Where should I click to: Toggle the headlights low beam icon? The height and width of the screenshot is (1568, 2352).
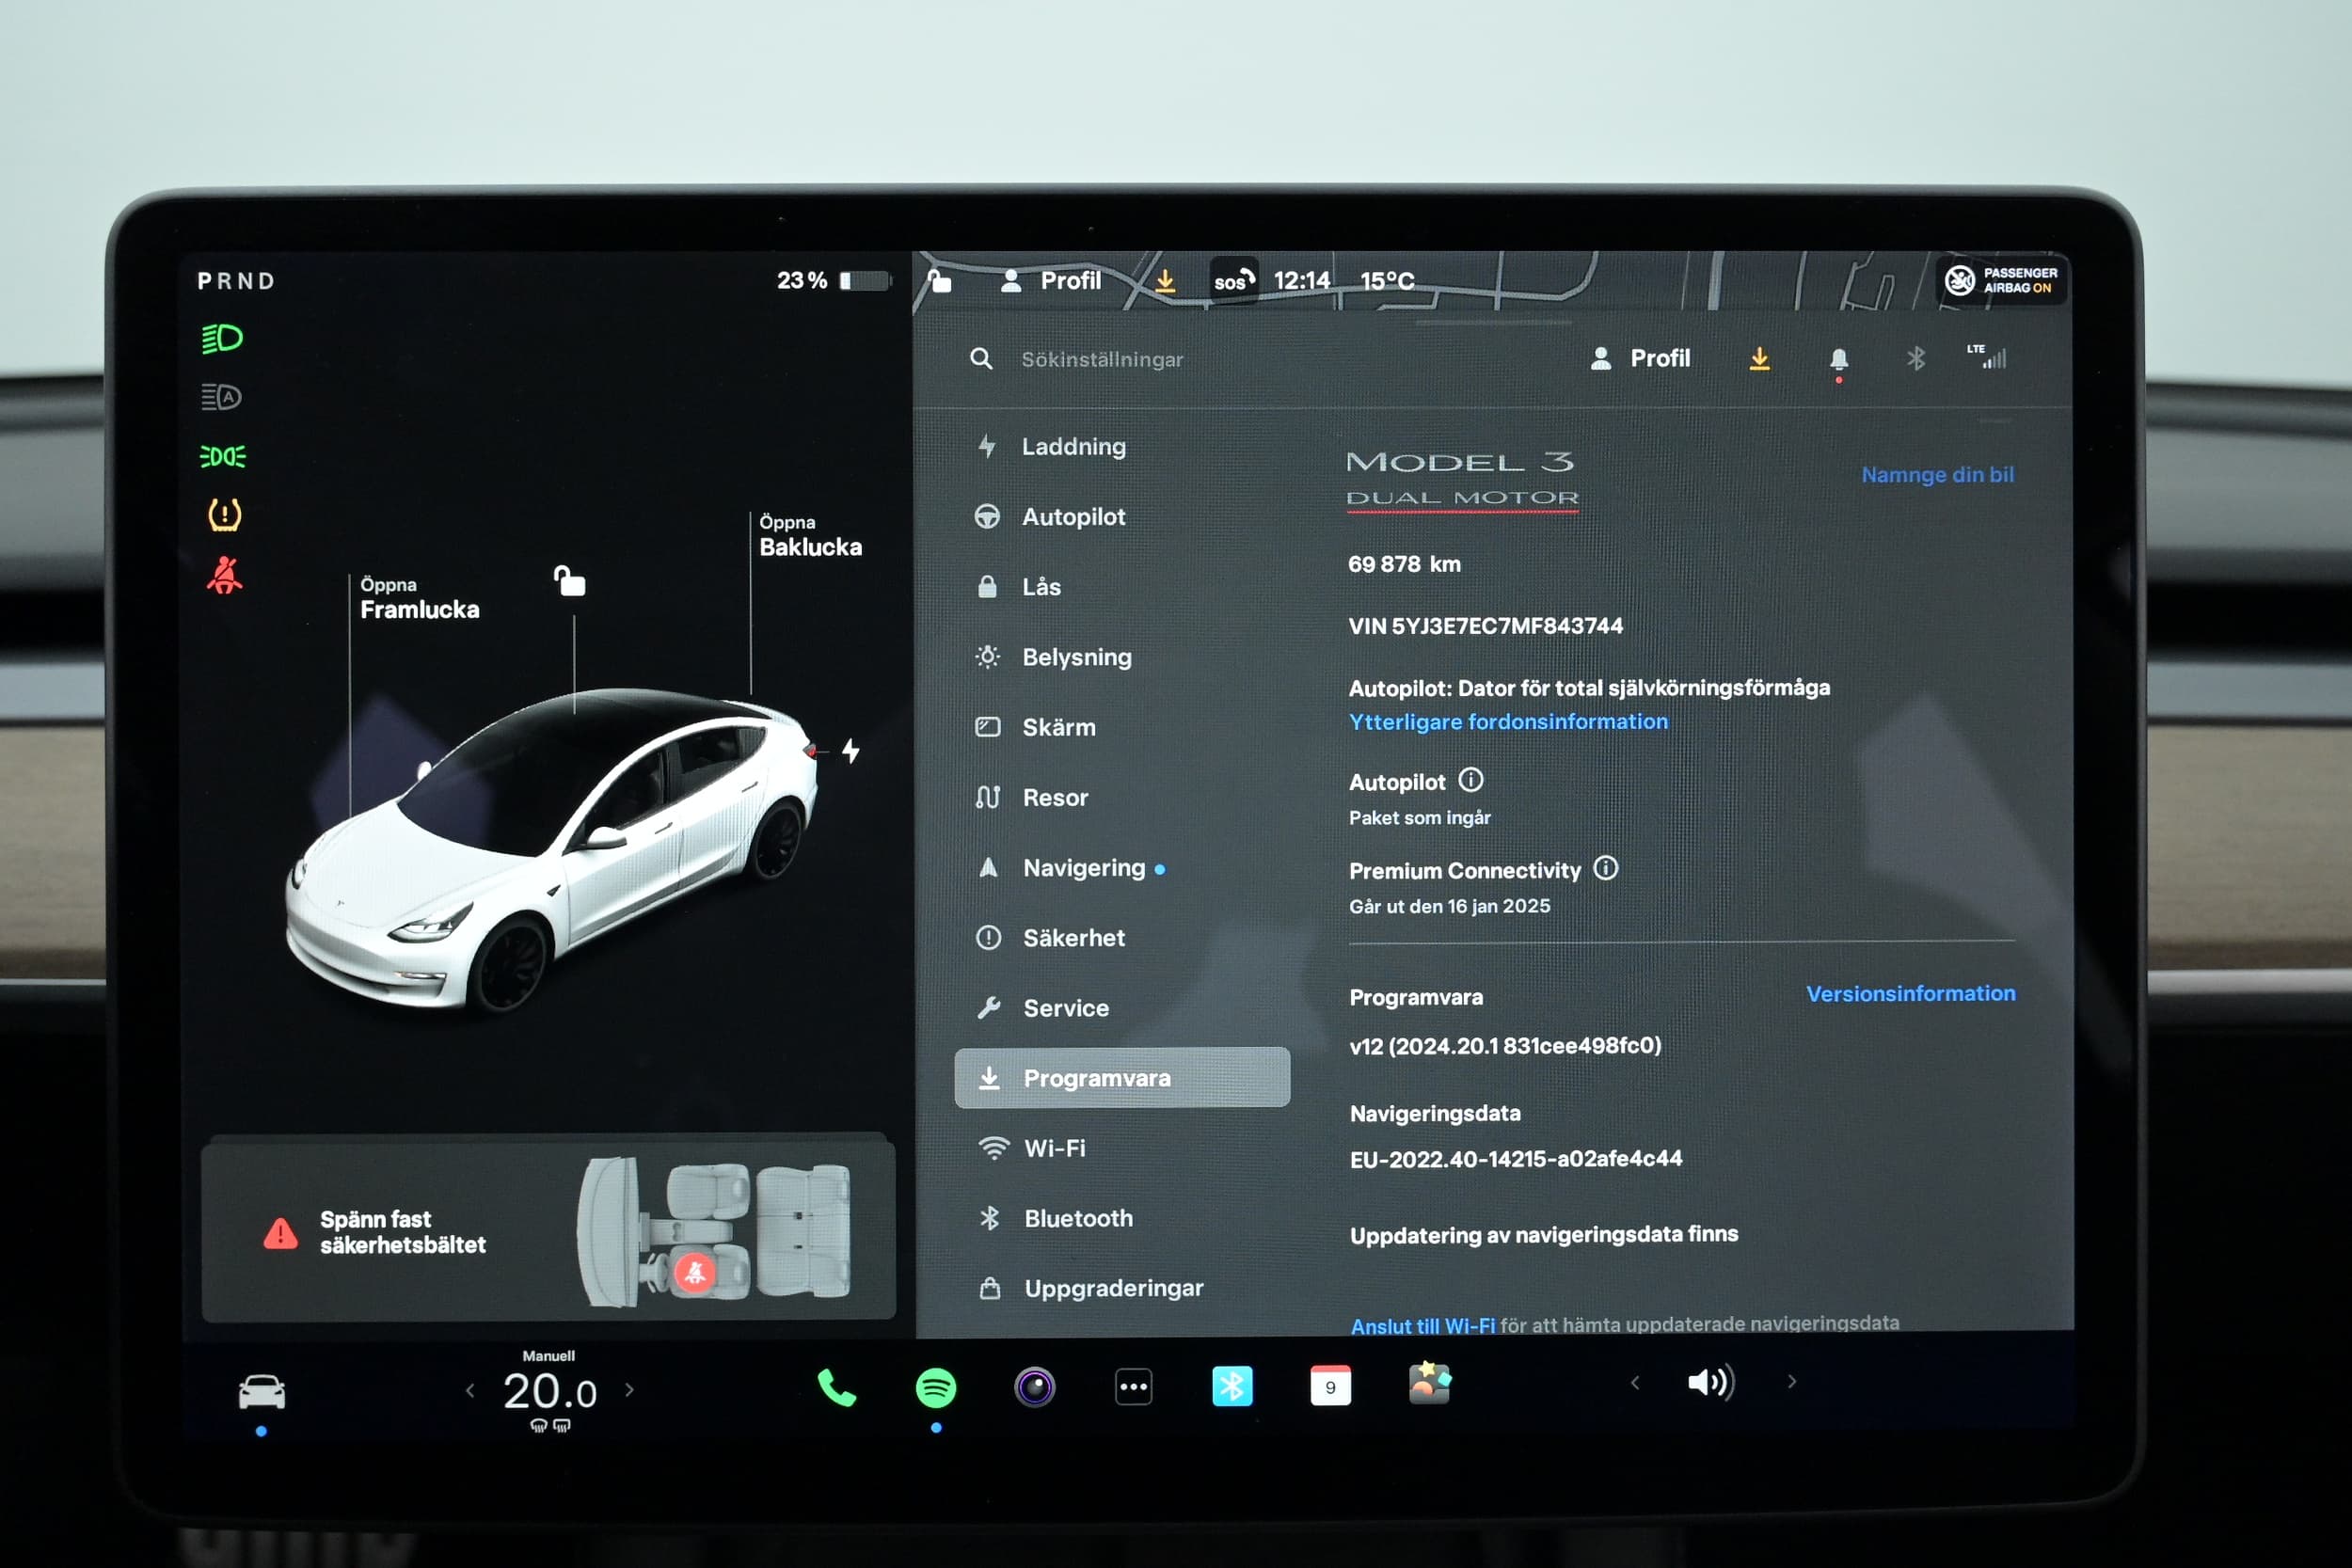pyautogui.click(x=222, y=338)
